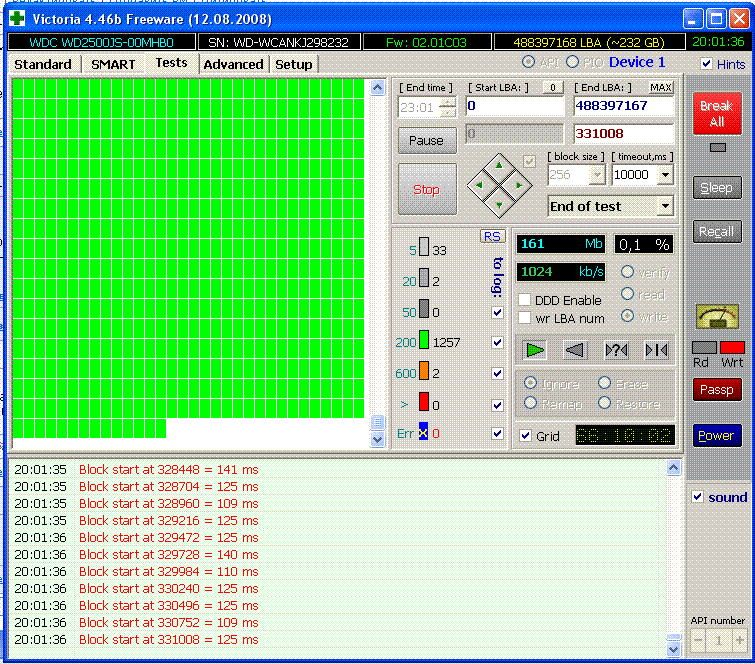755x664 pixels.
Task: Toggle the Grid checkbox
Action: point(525,436)
